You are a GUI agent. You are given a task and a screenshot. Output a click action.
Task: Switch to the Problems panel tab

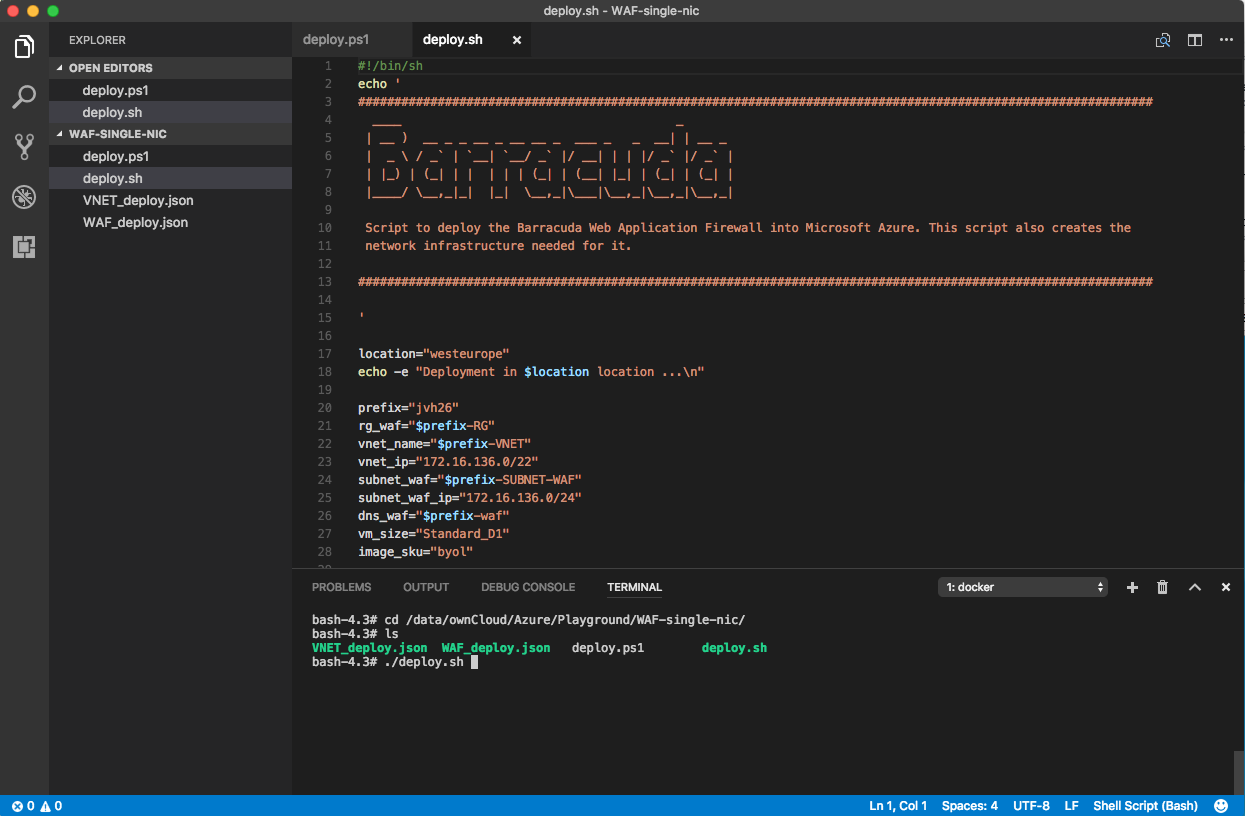click(x=341, y=588)
